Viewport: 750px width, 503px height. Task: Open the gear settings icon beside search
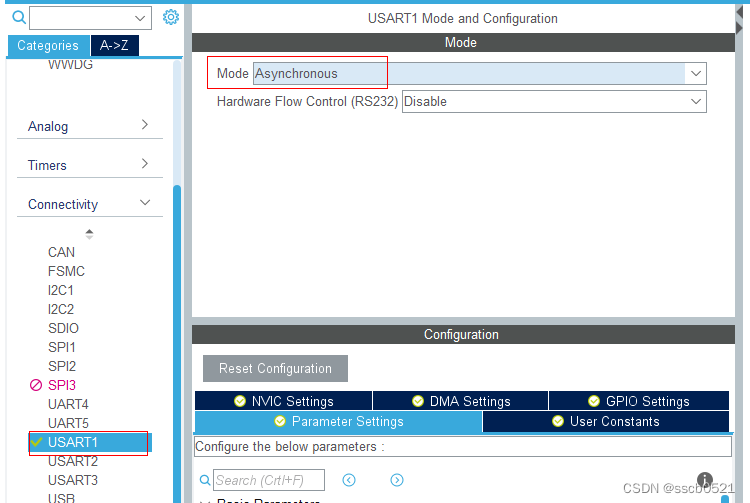coord(171,17)
